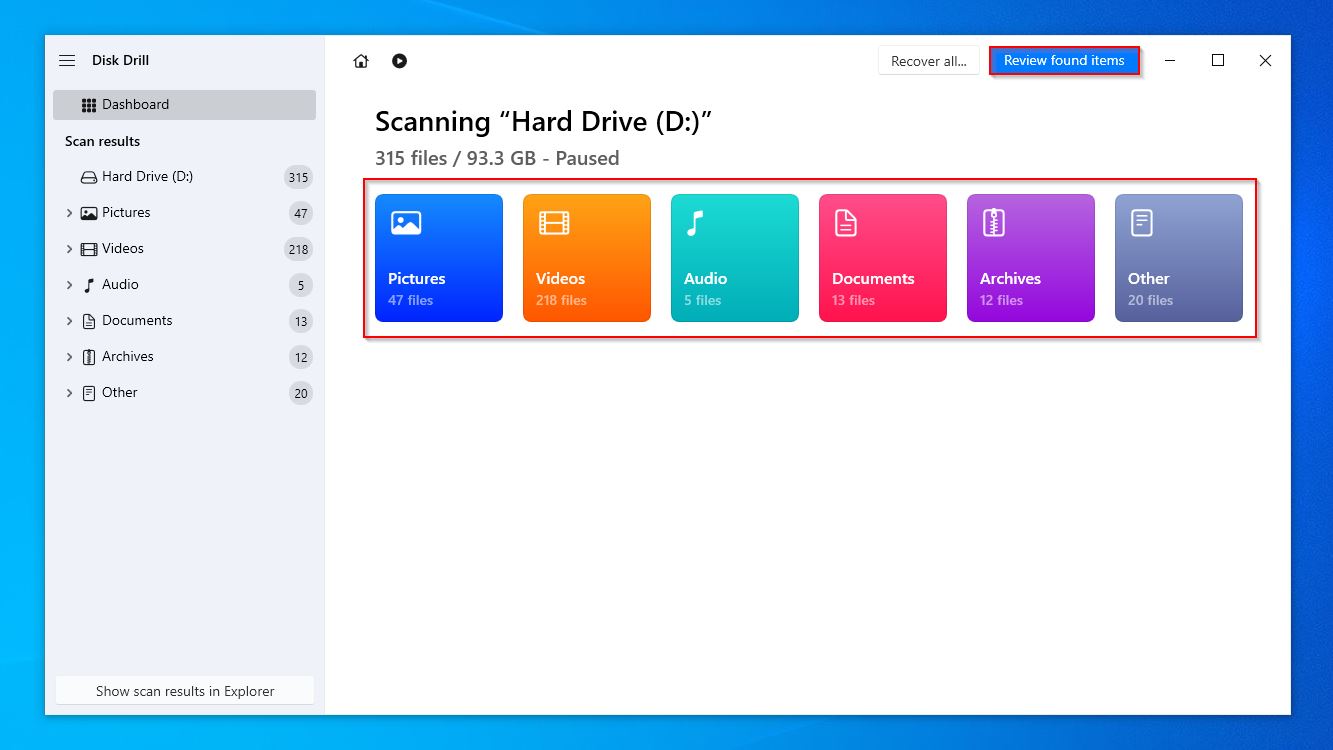The width and height of the screenshot is (1333, 750).
Task: Expand the Videos tree in scan results
Action: point(68,248)
